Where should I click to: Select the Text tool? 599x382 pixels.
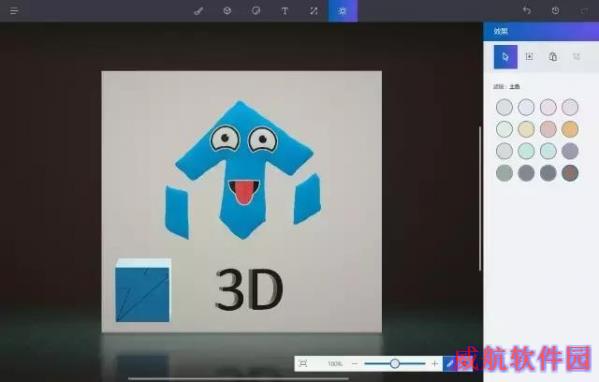point(285,11)
